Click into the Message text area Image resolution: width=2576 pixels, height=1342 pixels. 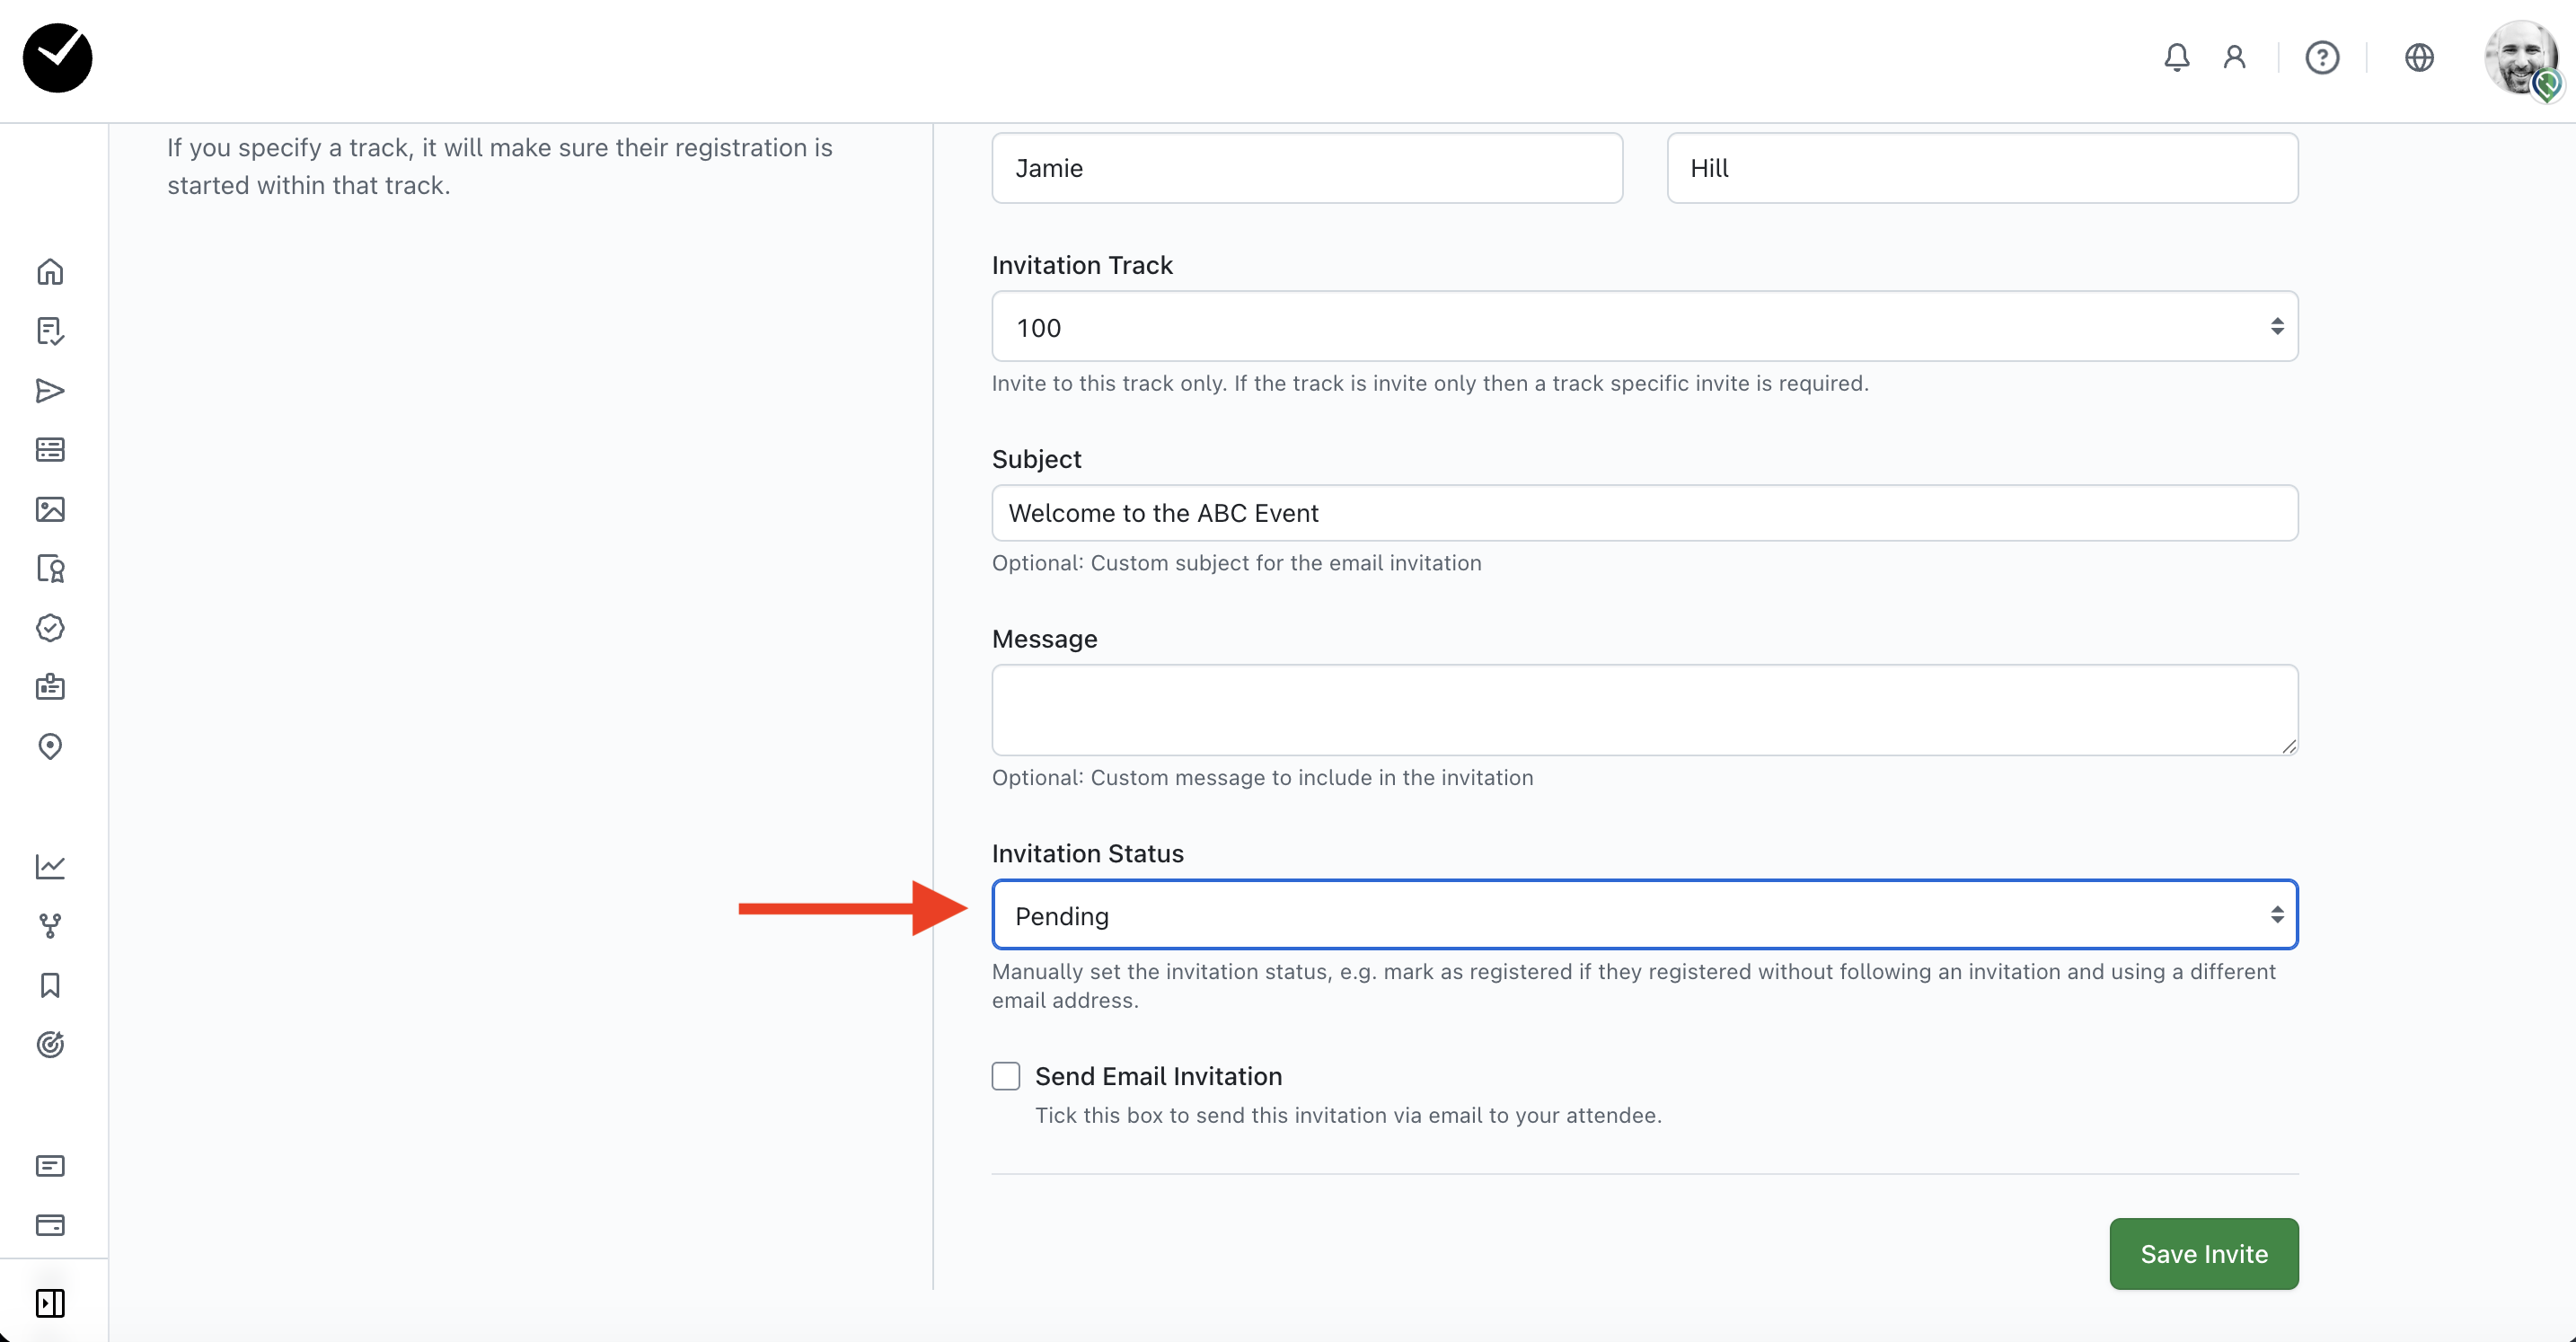coord(1644,710)
